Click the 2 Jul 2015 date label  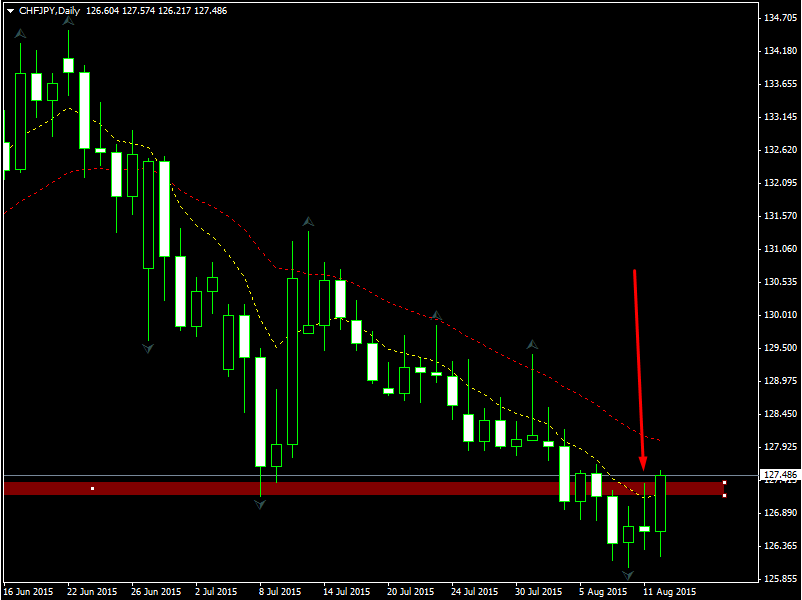pyautogui.click(x=216, y=592)
